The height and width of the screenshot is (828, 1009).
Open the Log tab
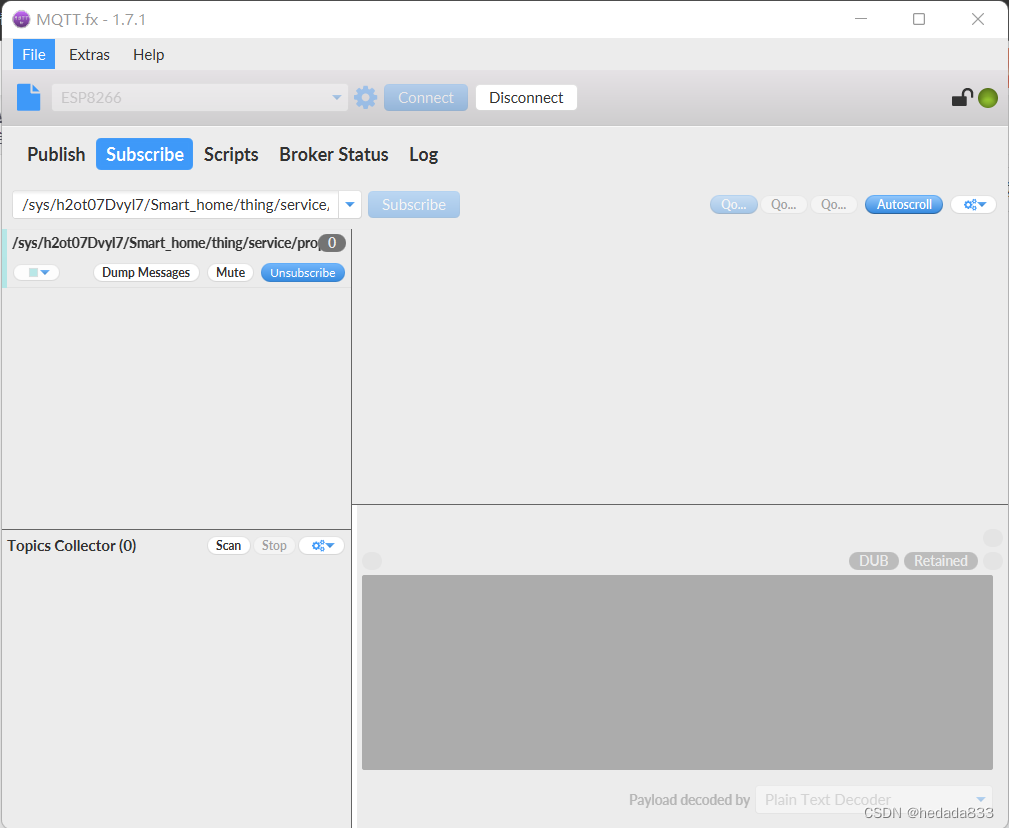423,154
